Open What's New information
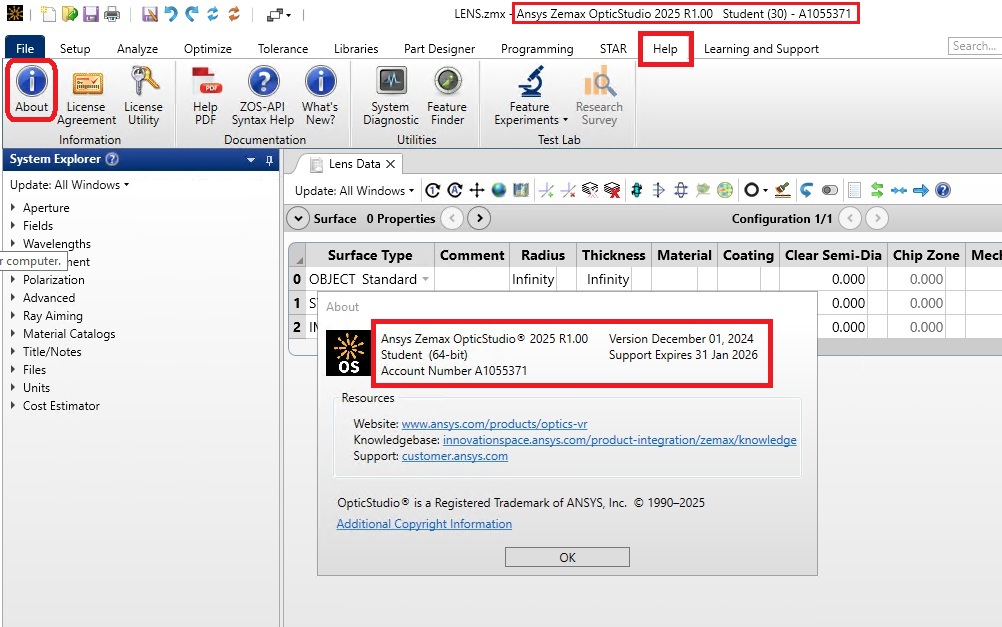This screenshot has width=1002, height=627. [x=320, y=97]
